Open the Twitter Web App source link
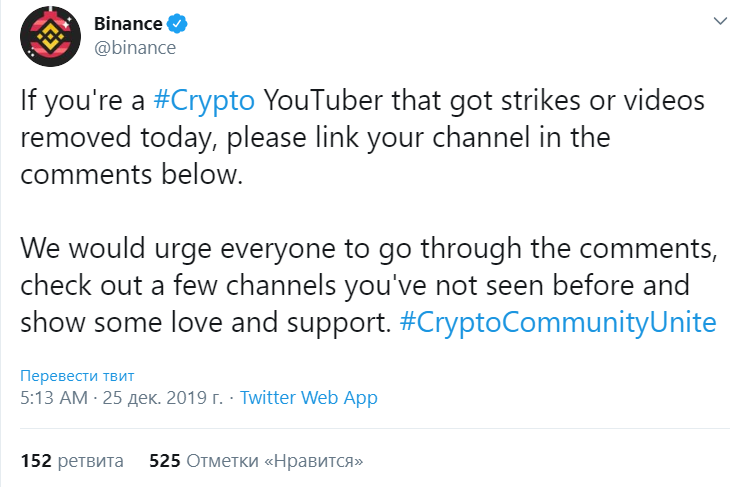The height and width of the screenshot is (487, 744). 308,398
